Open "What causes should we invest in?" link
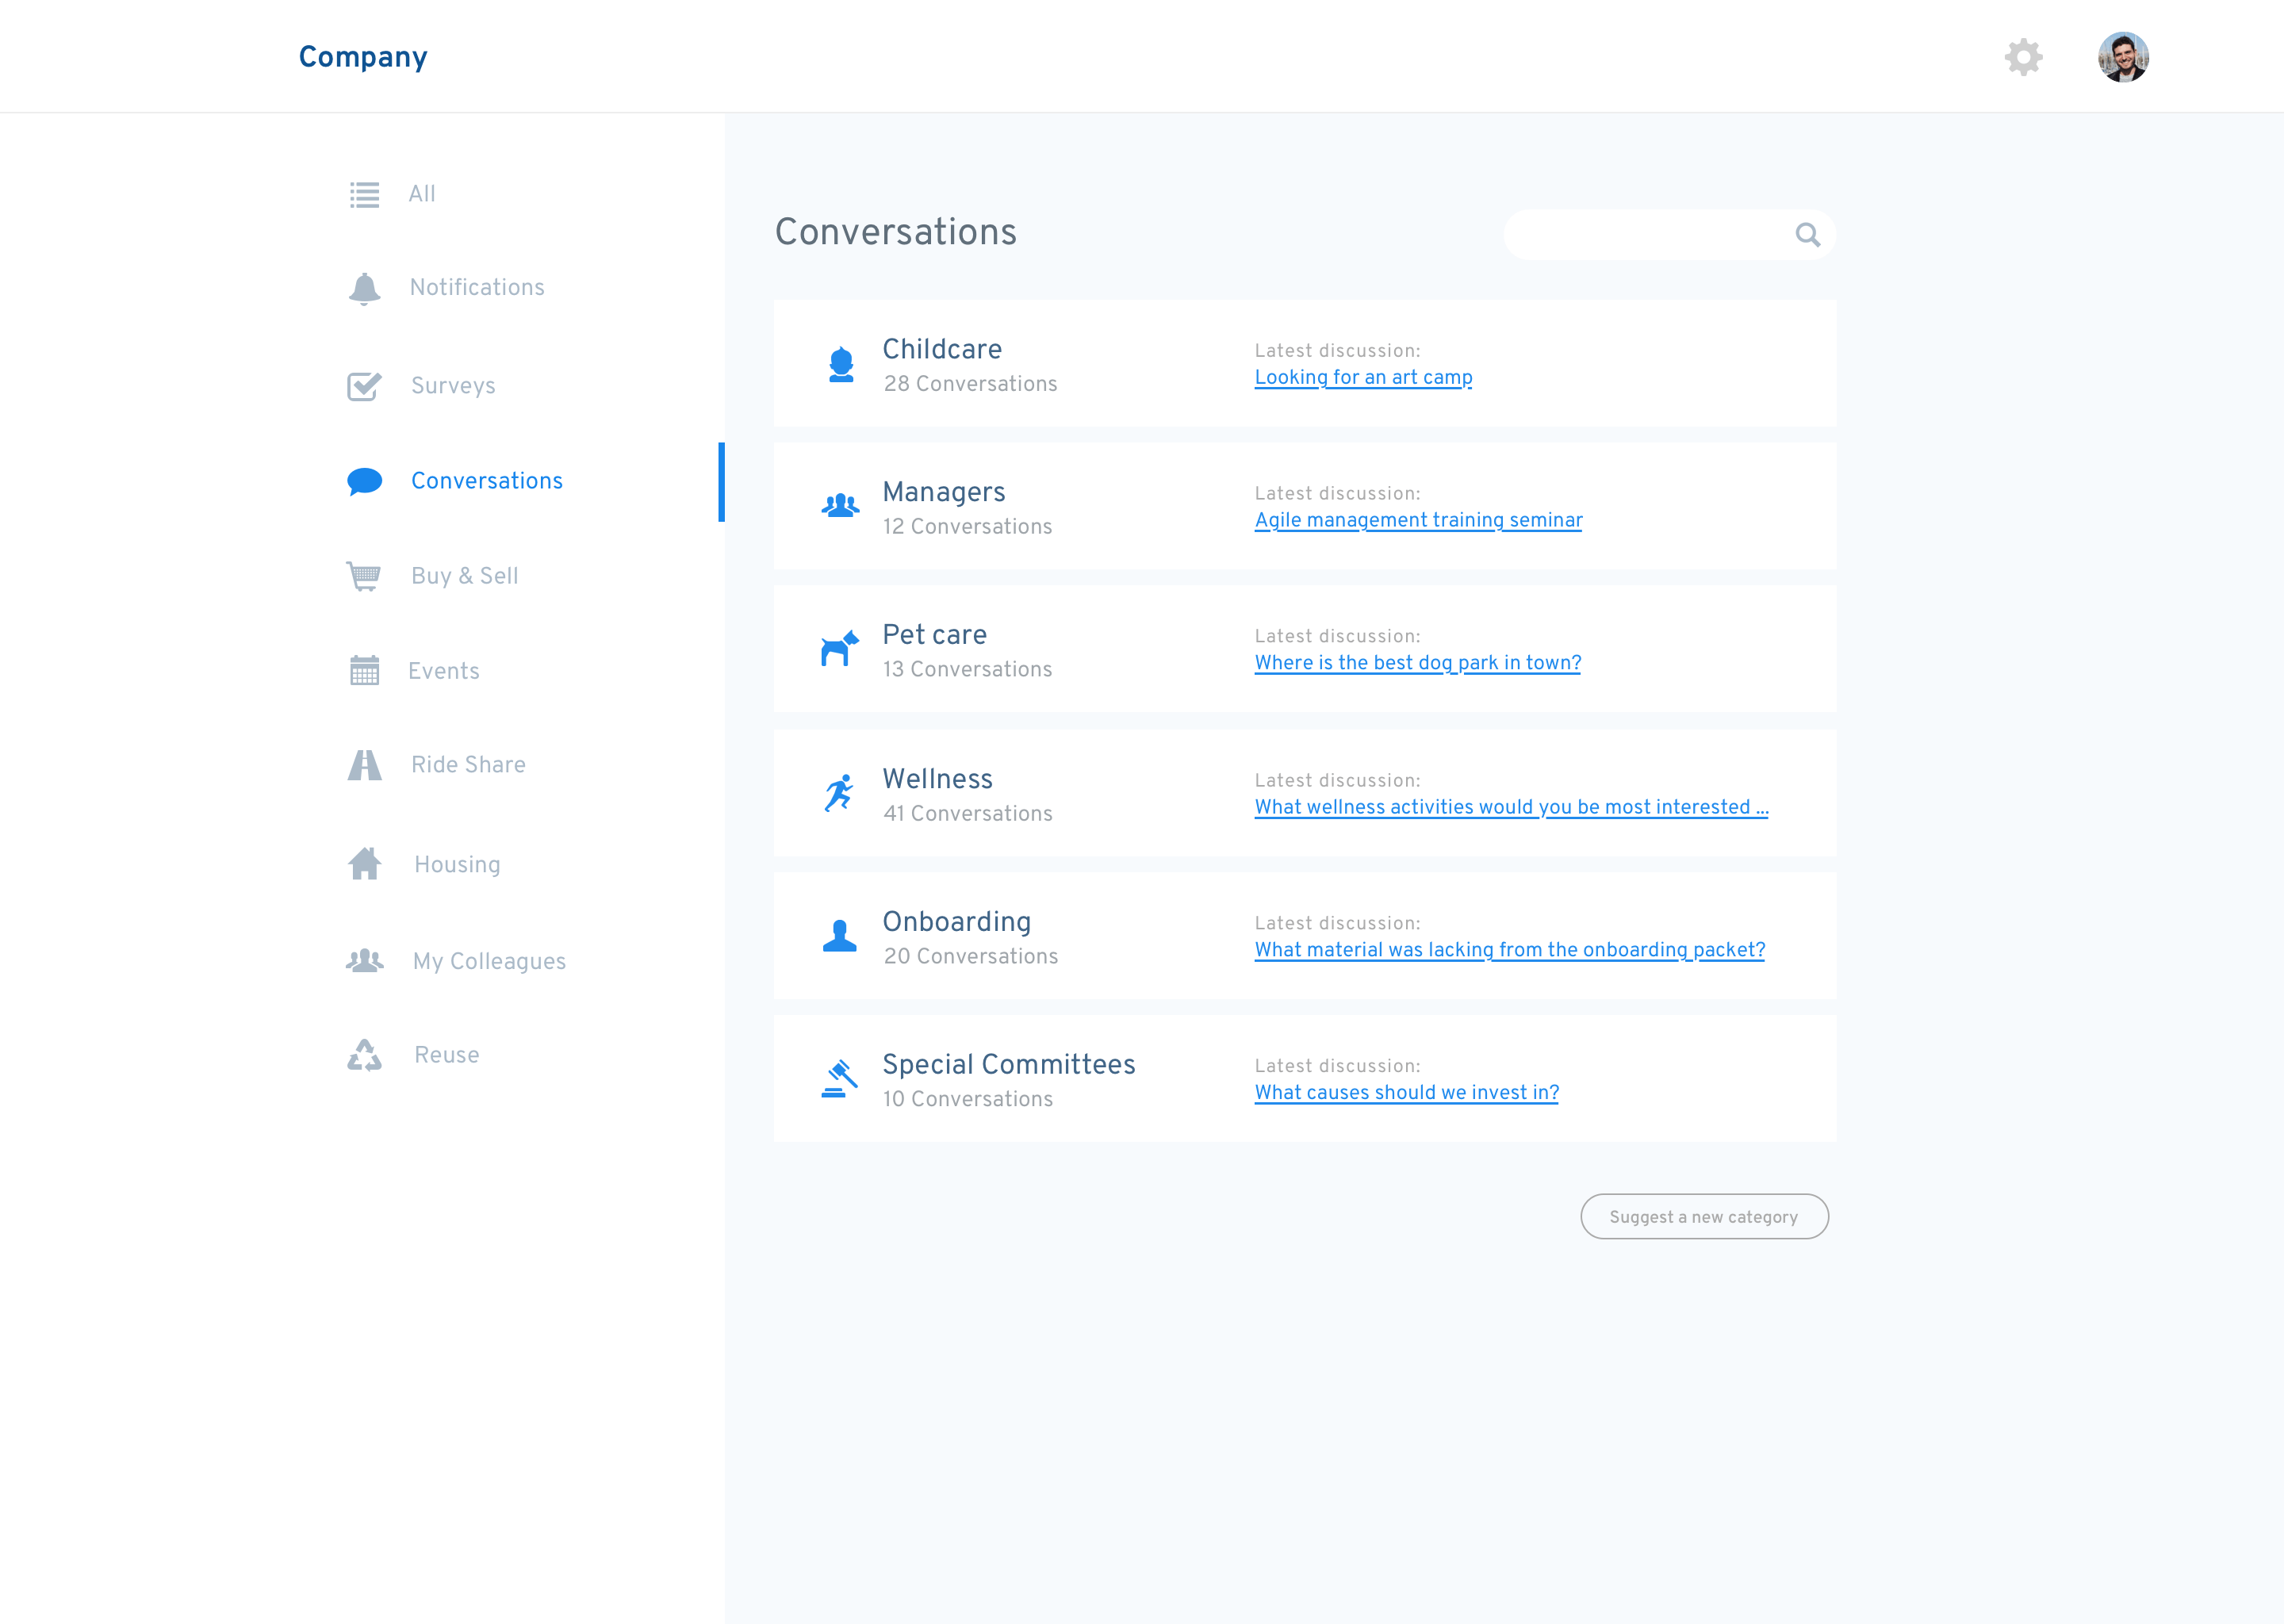Screen dimensions: 2284x1624 click(1406, 1093)
